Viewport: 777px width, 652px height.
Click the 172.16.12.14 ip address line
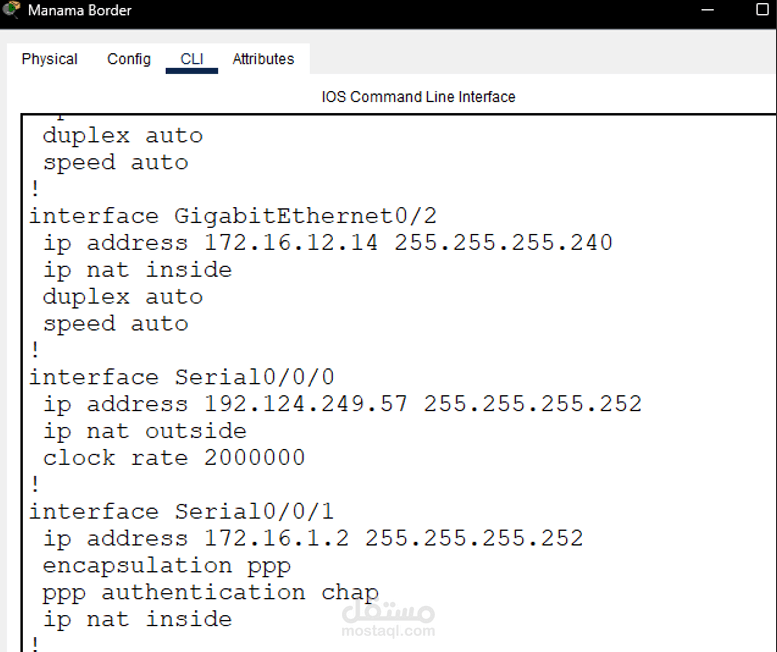328,243
